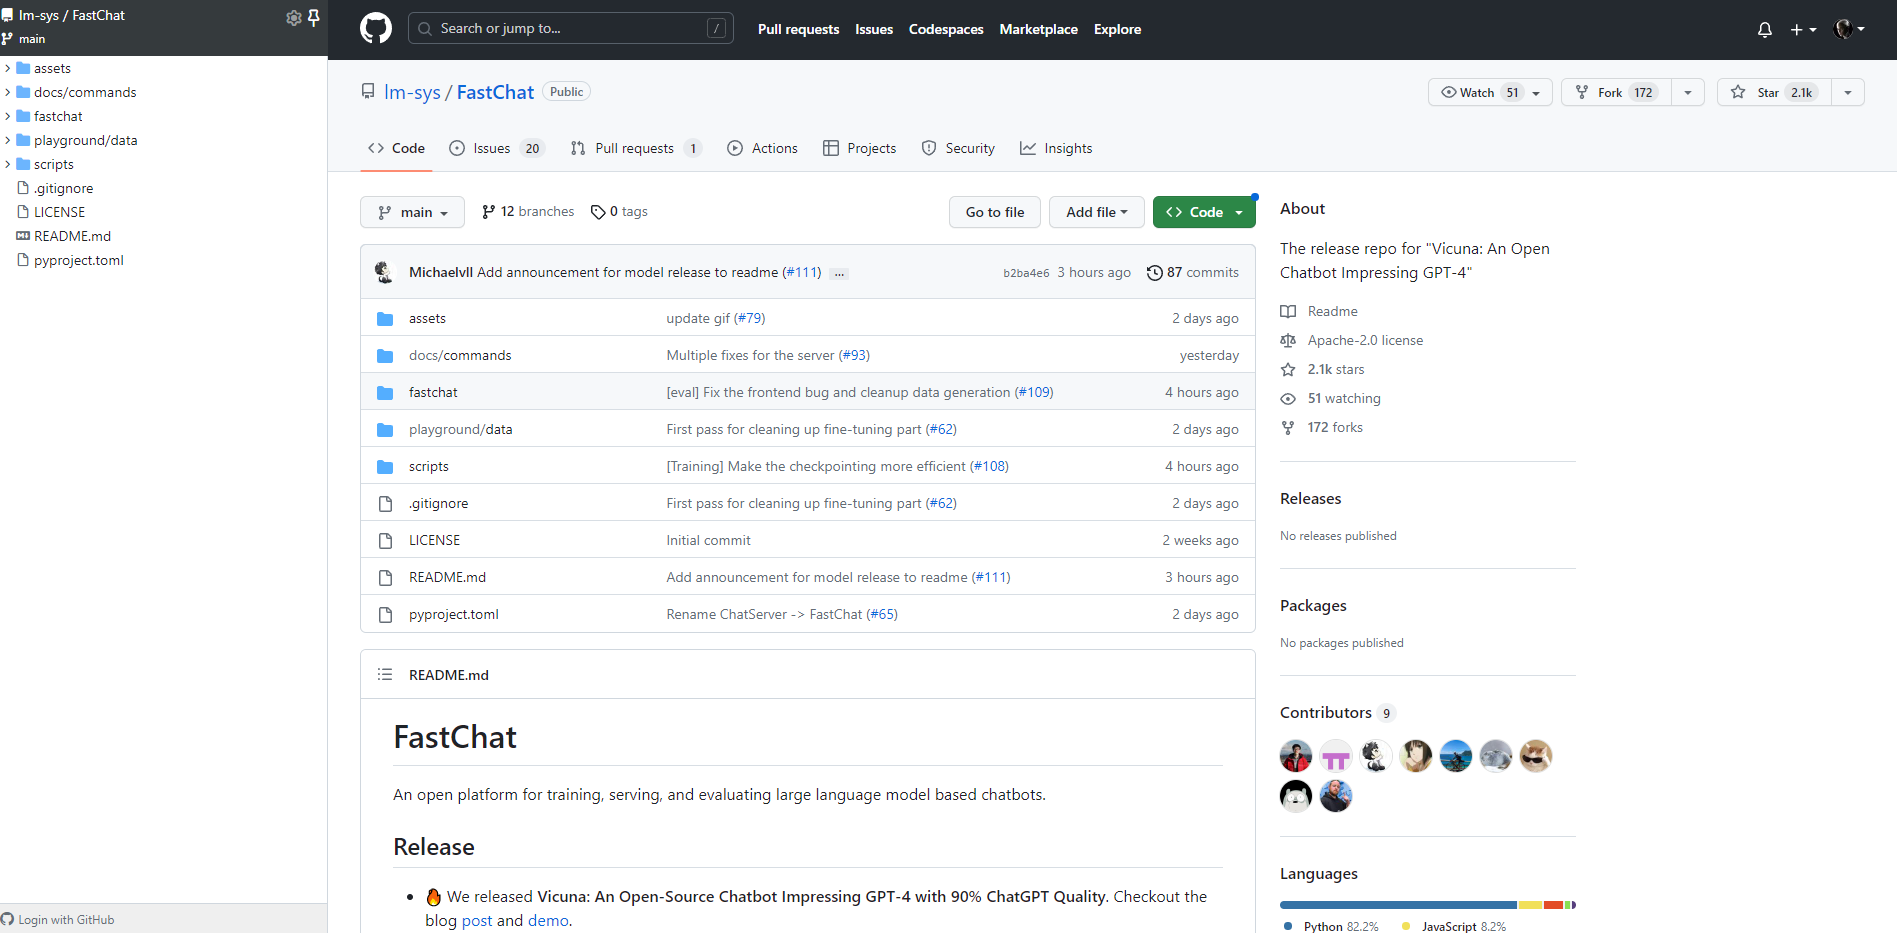The height and width of the screenshot is (933, 1897).
Task: Open README.md in the sidebar tree
Action: click(x=72, y=236)
